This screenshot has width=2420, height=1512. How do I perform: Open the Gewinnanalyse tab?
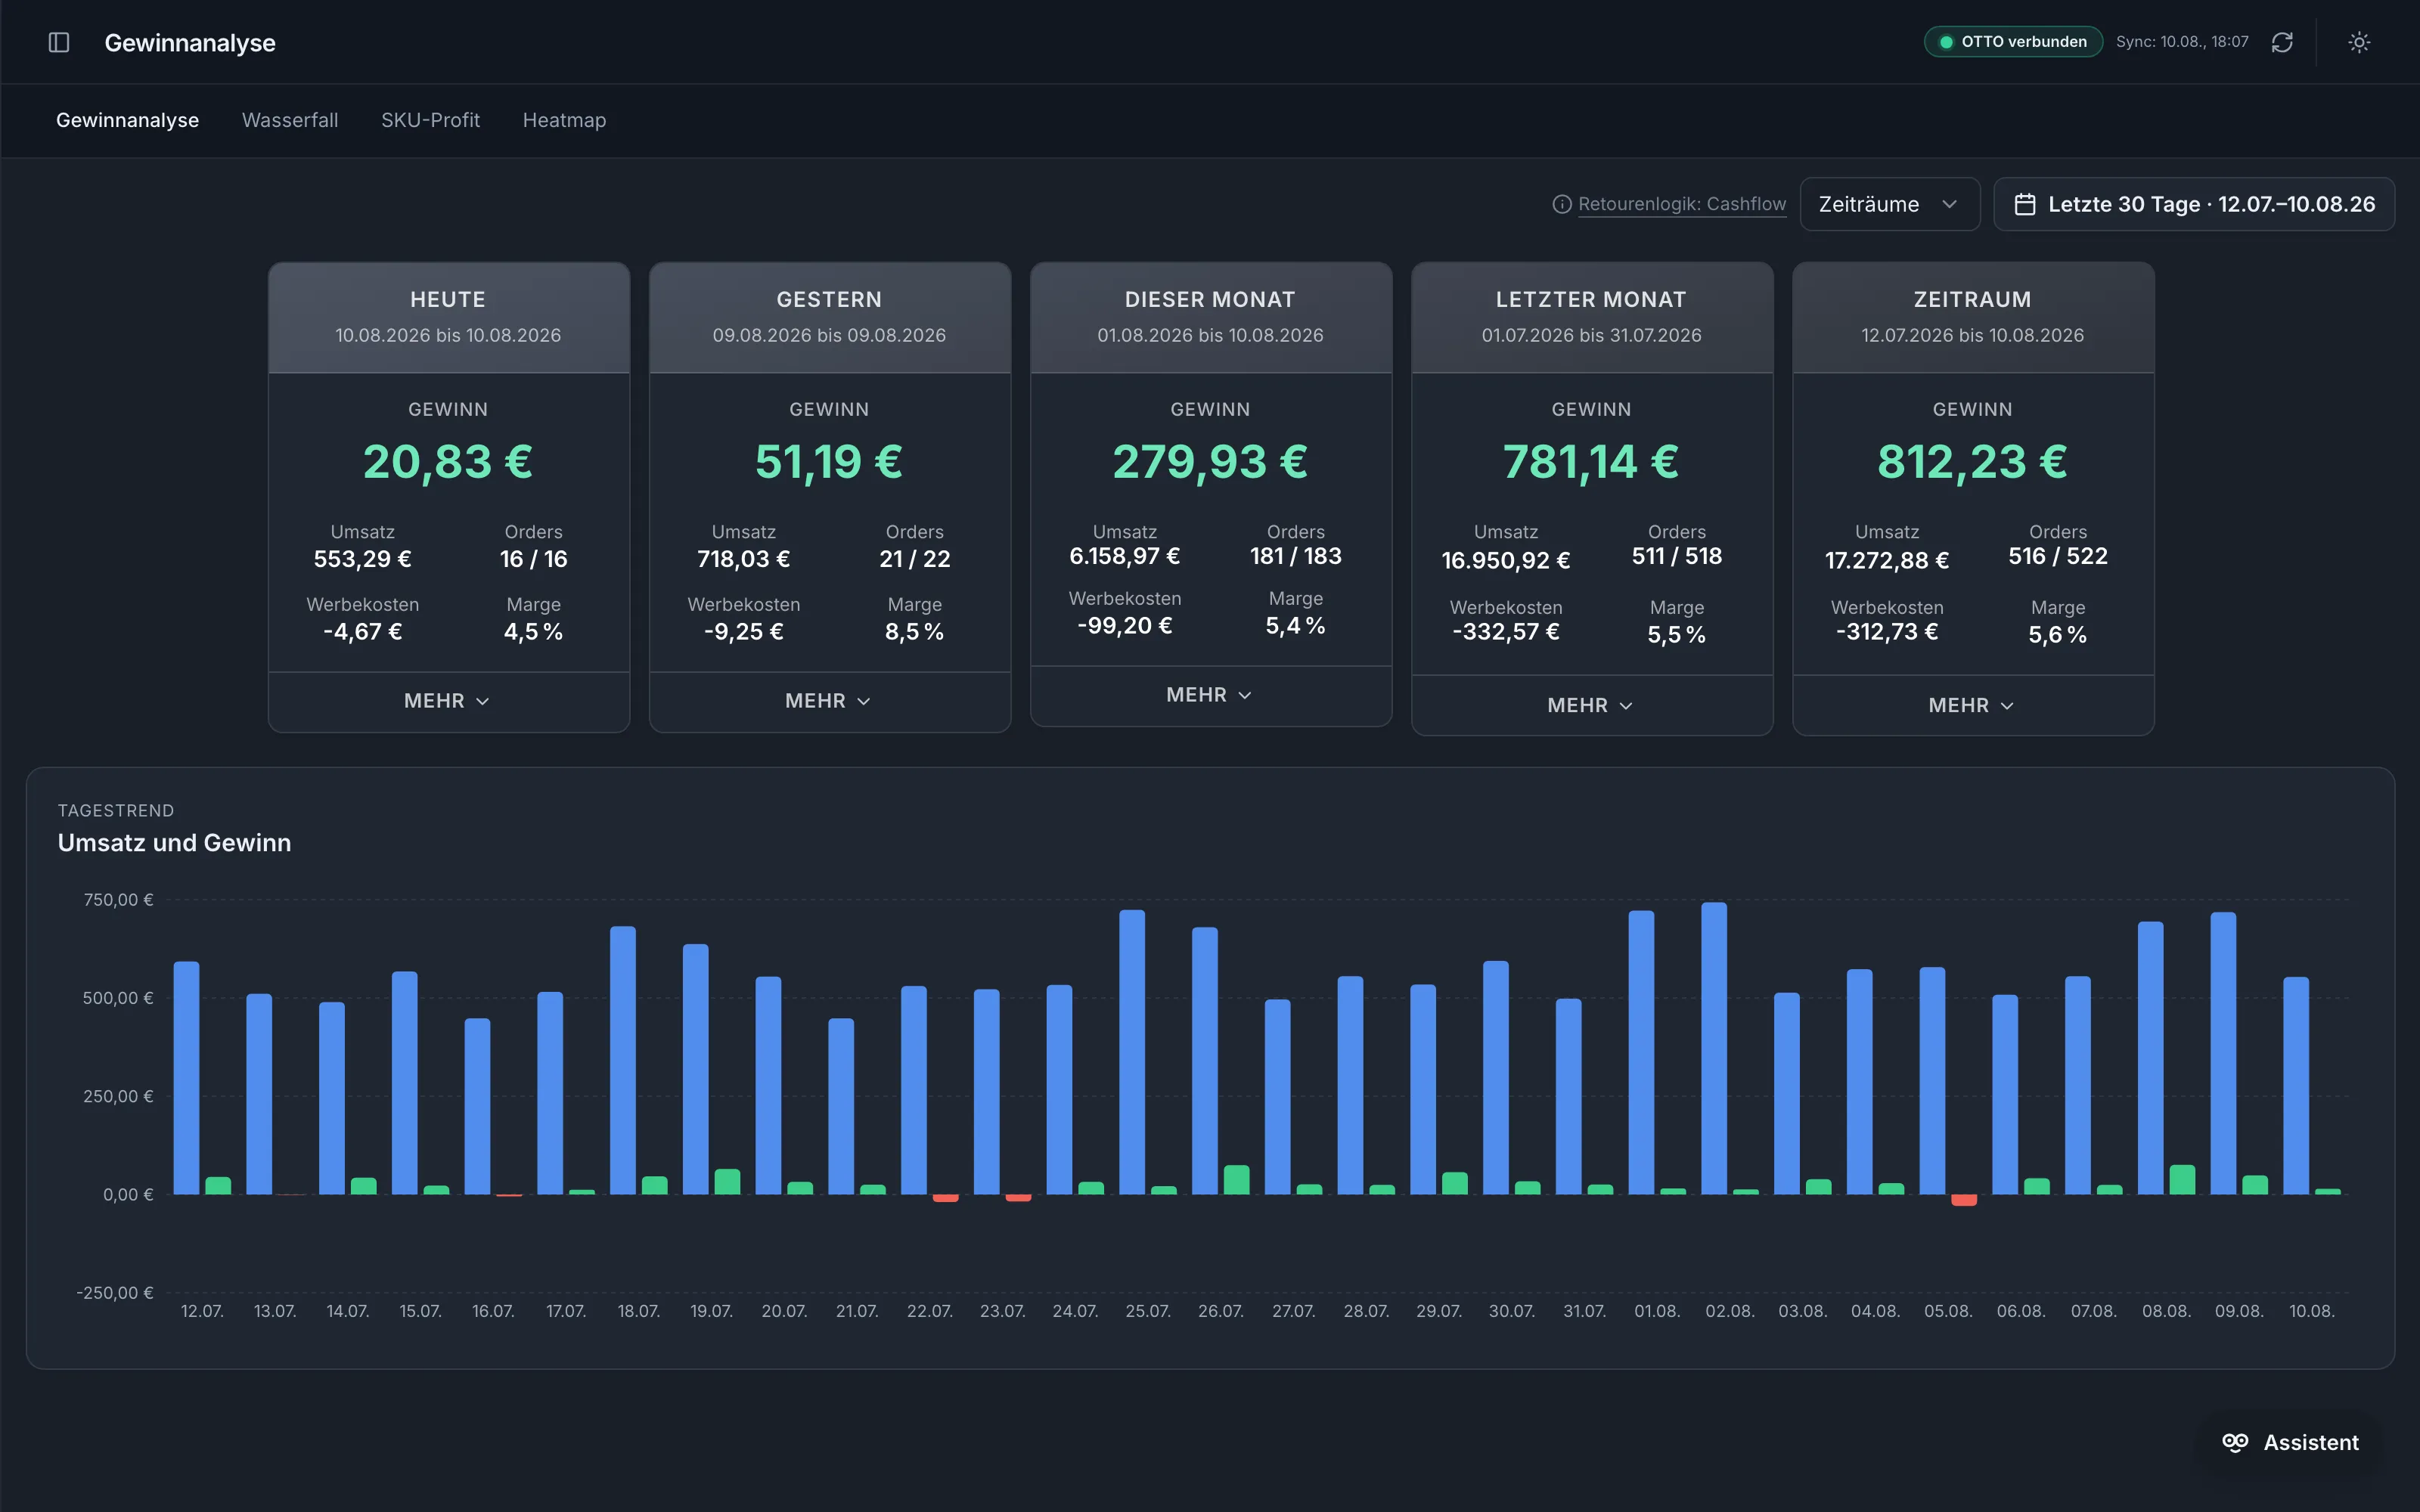pyautogui.click(x=128, y=120)
